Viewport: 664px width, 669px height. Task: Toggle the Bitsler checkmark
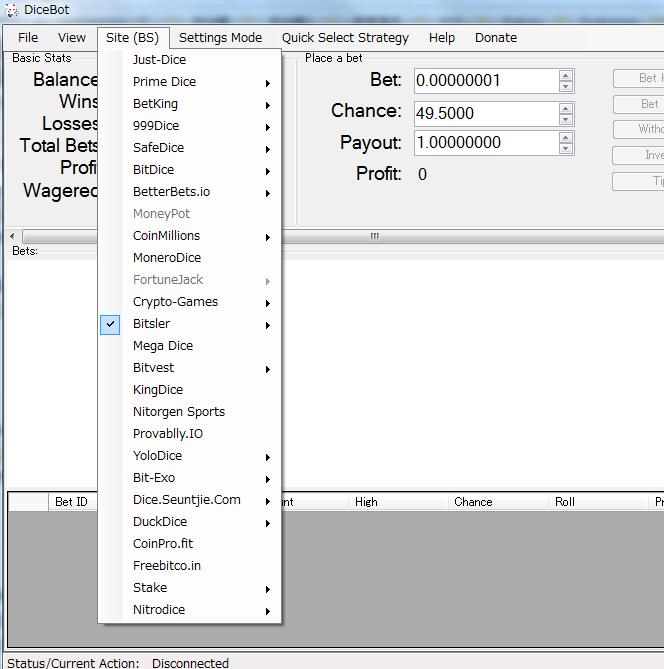click(x=110, y=324)
